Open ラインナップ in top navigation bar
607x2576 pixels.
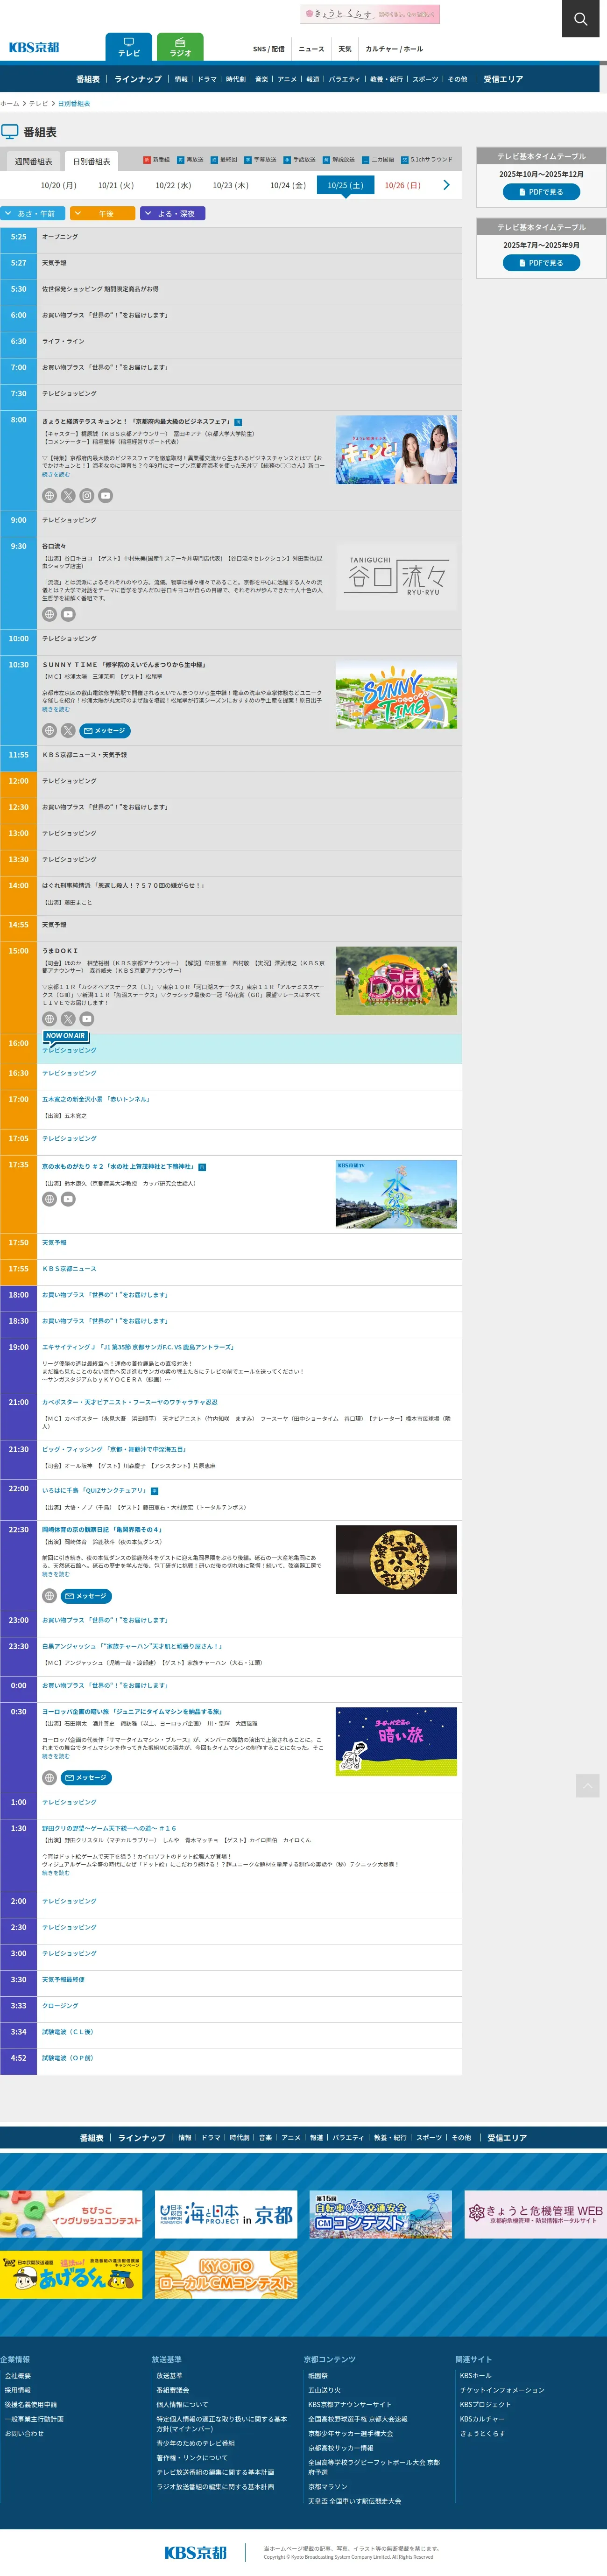[138, 79]
